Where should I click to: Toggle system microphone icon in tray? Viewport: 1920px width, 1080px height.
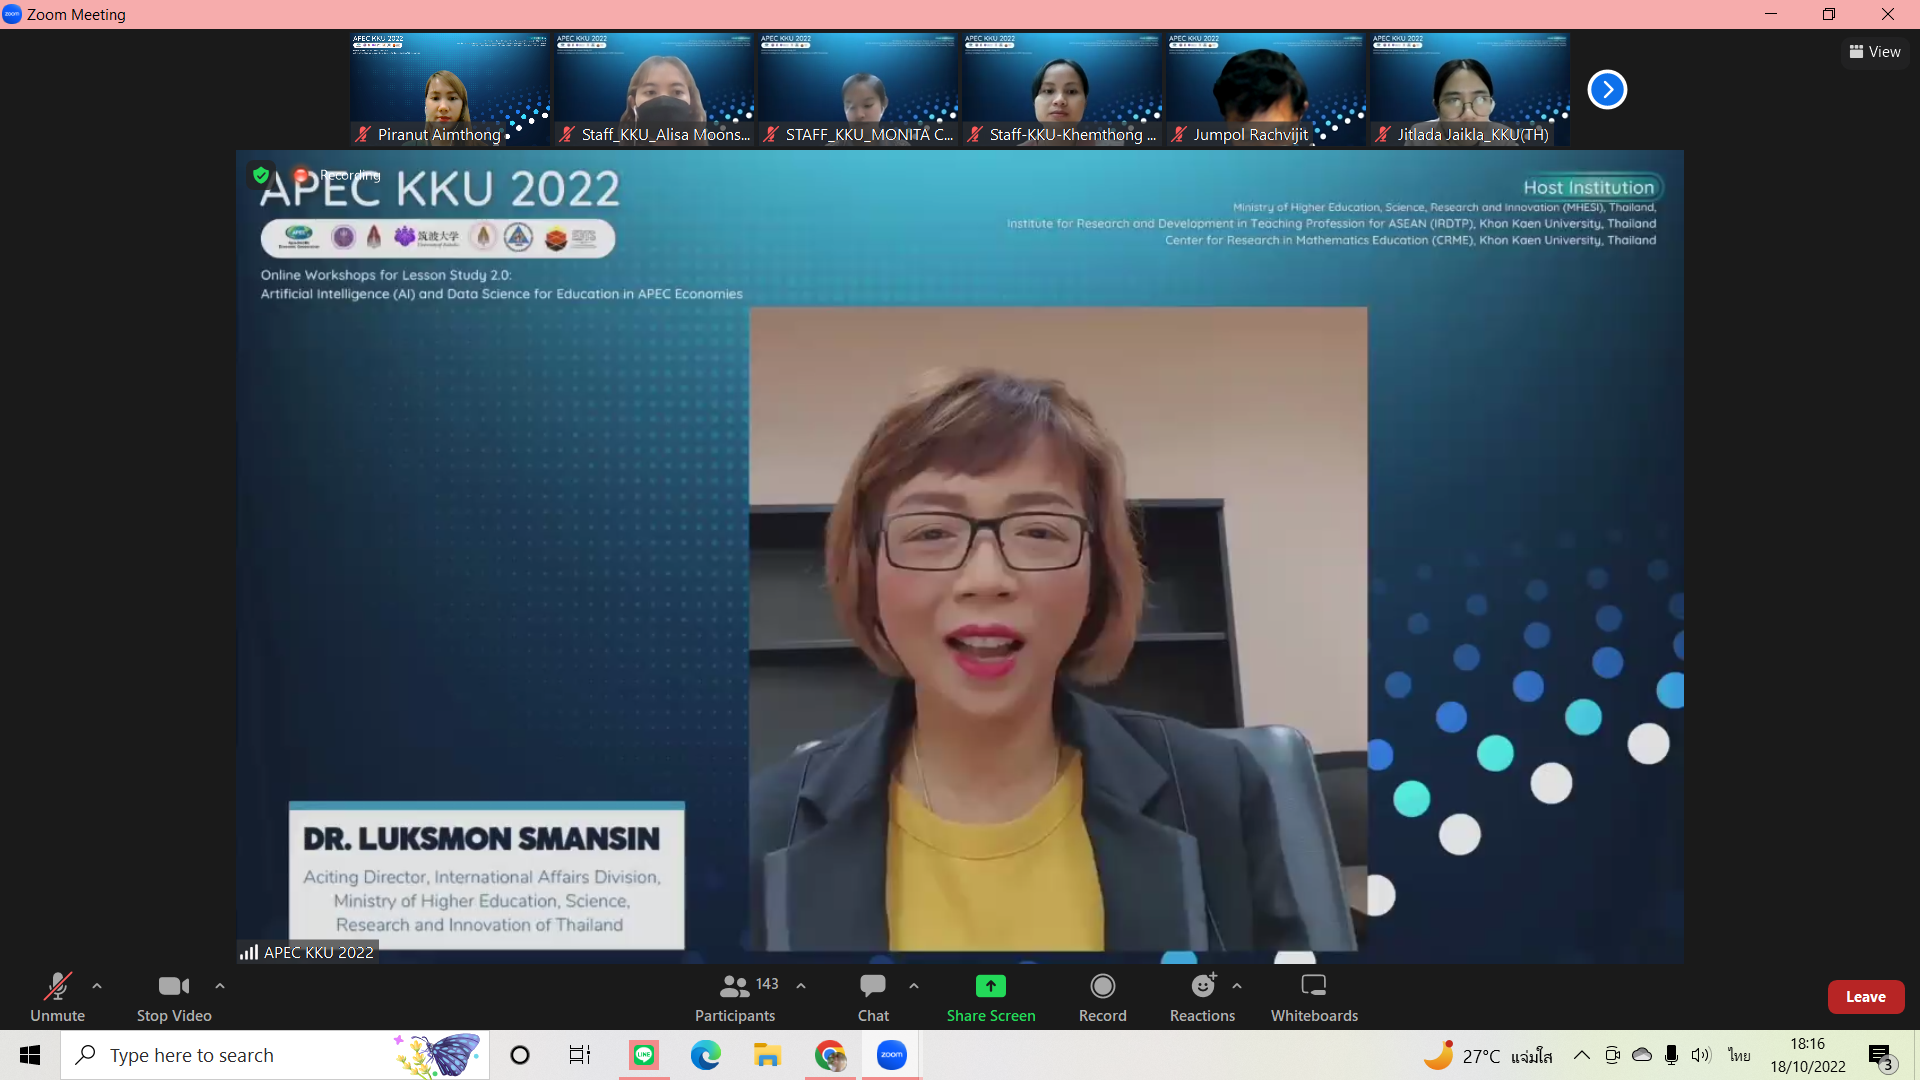click(1671, 1055)
